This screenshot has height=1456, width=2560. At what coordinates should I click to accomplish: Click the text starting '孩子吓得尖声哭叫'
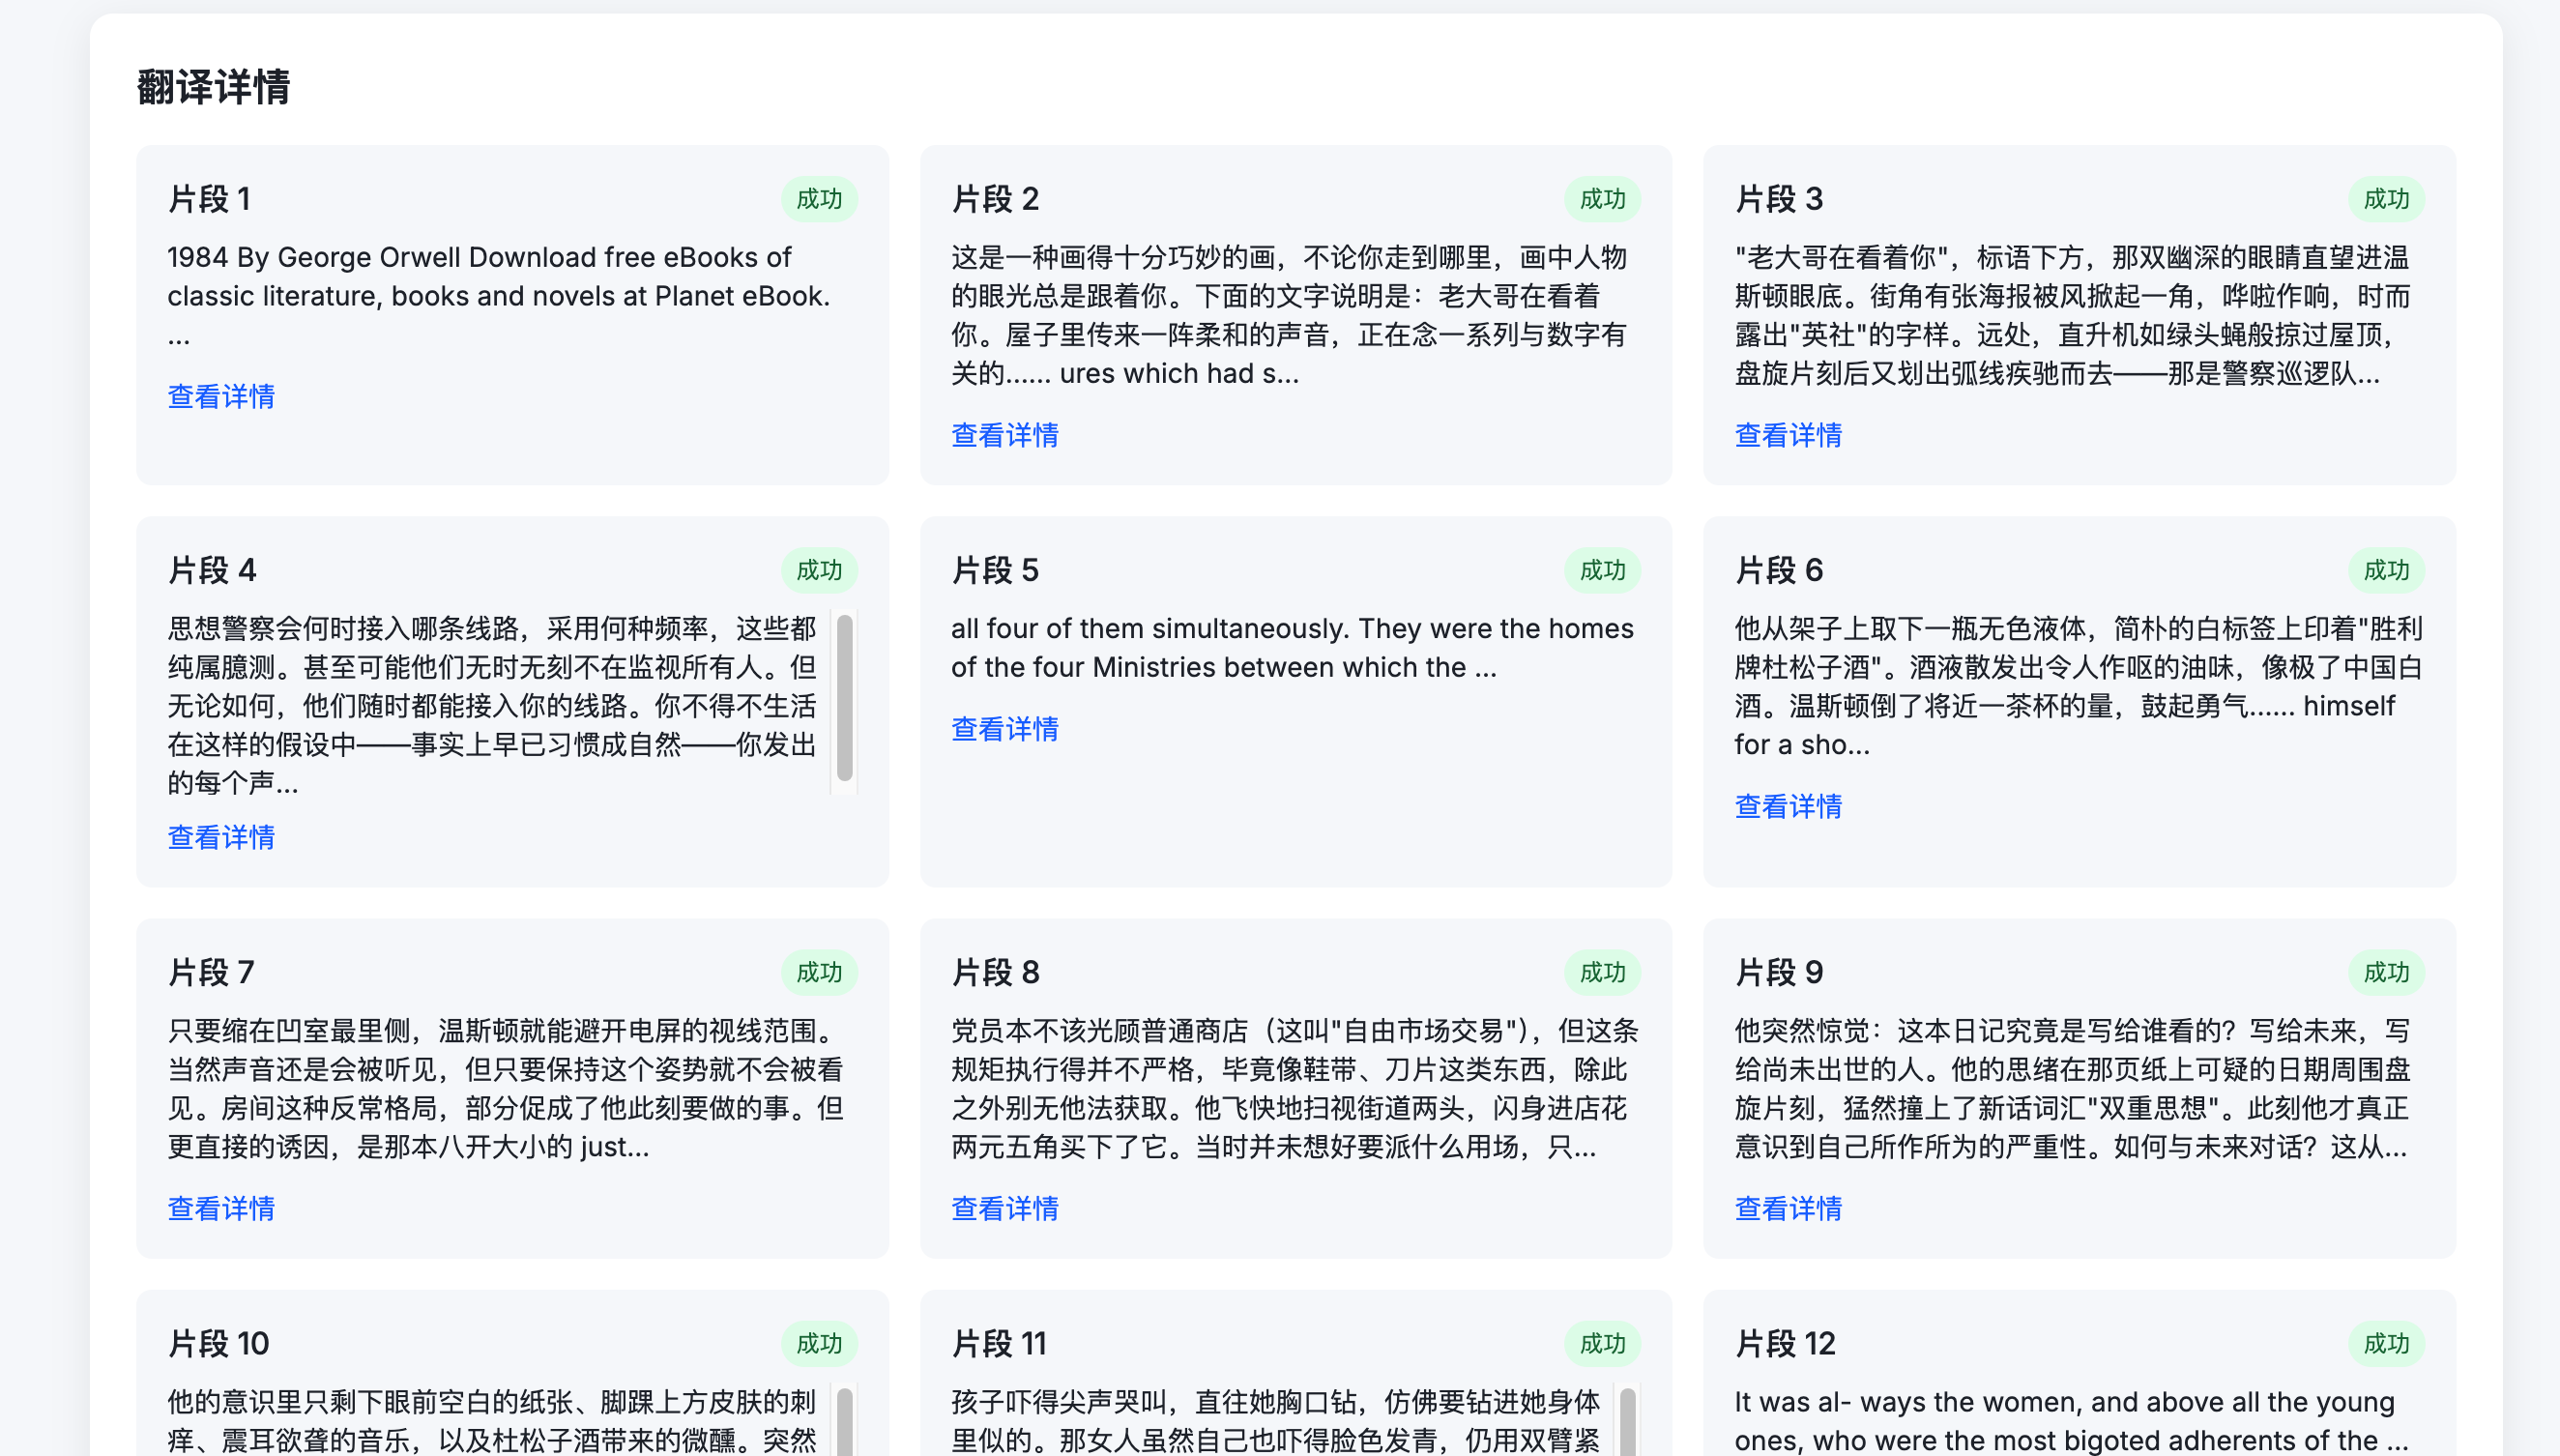[1276, 1420]
